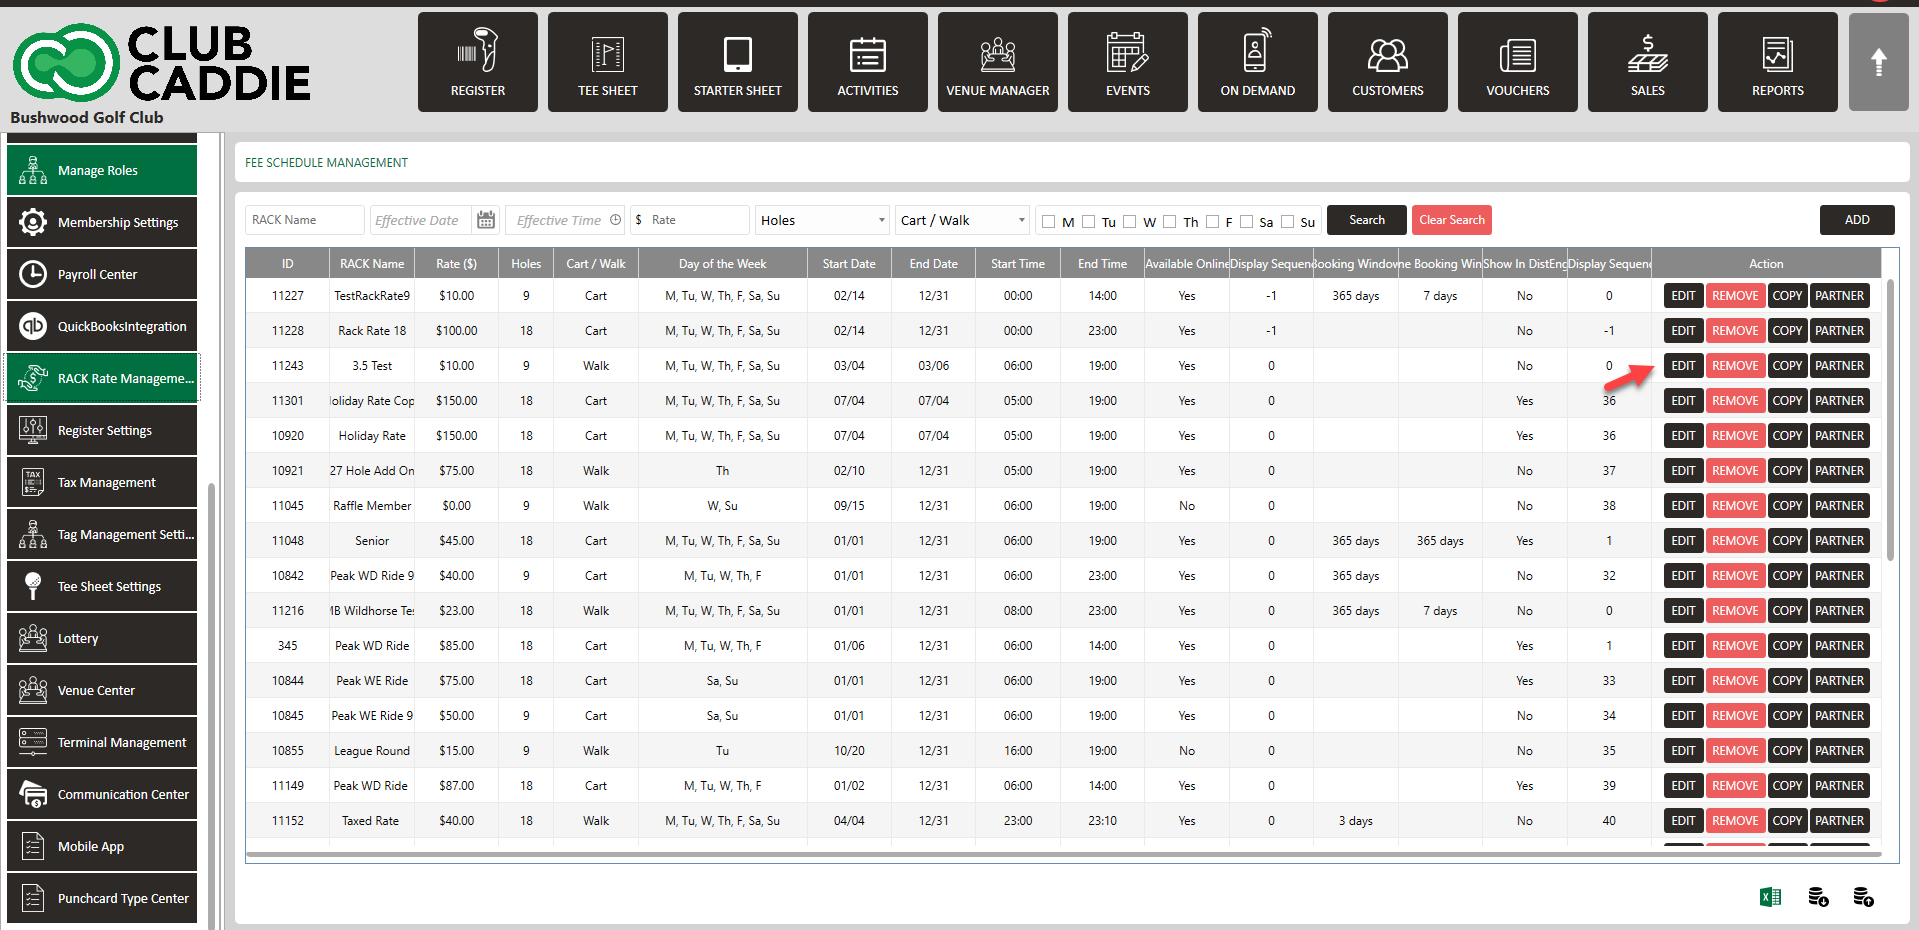
Task: Collapse top navigation with up arrow
Action: [x=1878, y=62]
